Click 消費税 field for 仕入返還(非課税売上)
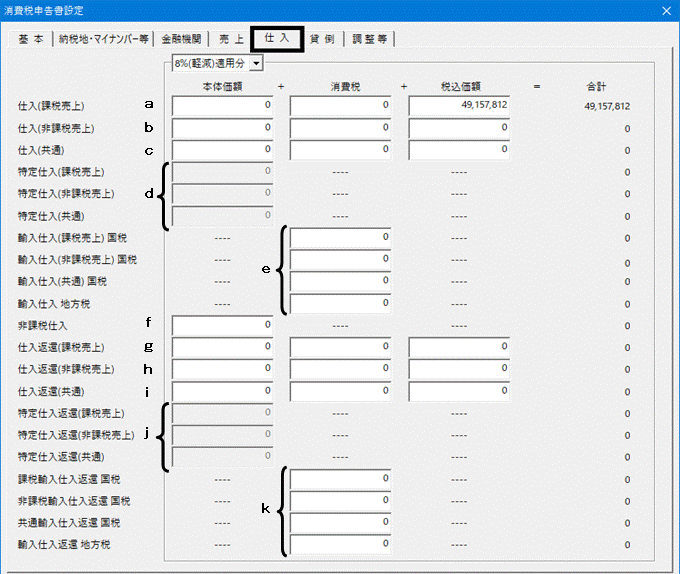Viewport: 680px width, 574px height. coord(340,369)
